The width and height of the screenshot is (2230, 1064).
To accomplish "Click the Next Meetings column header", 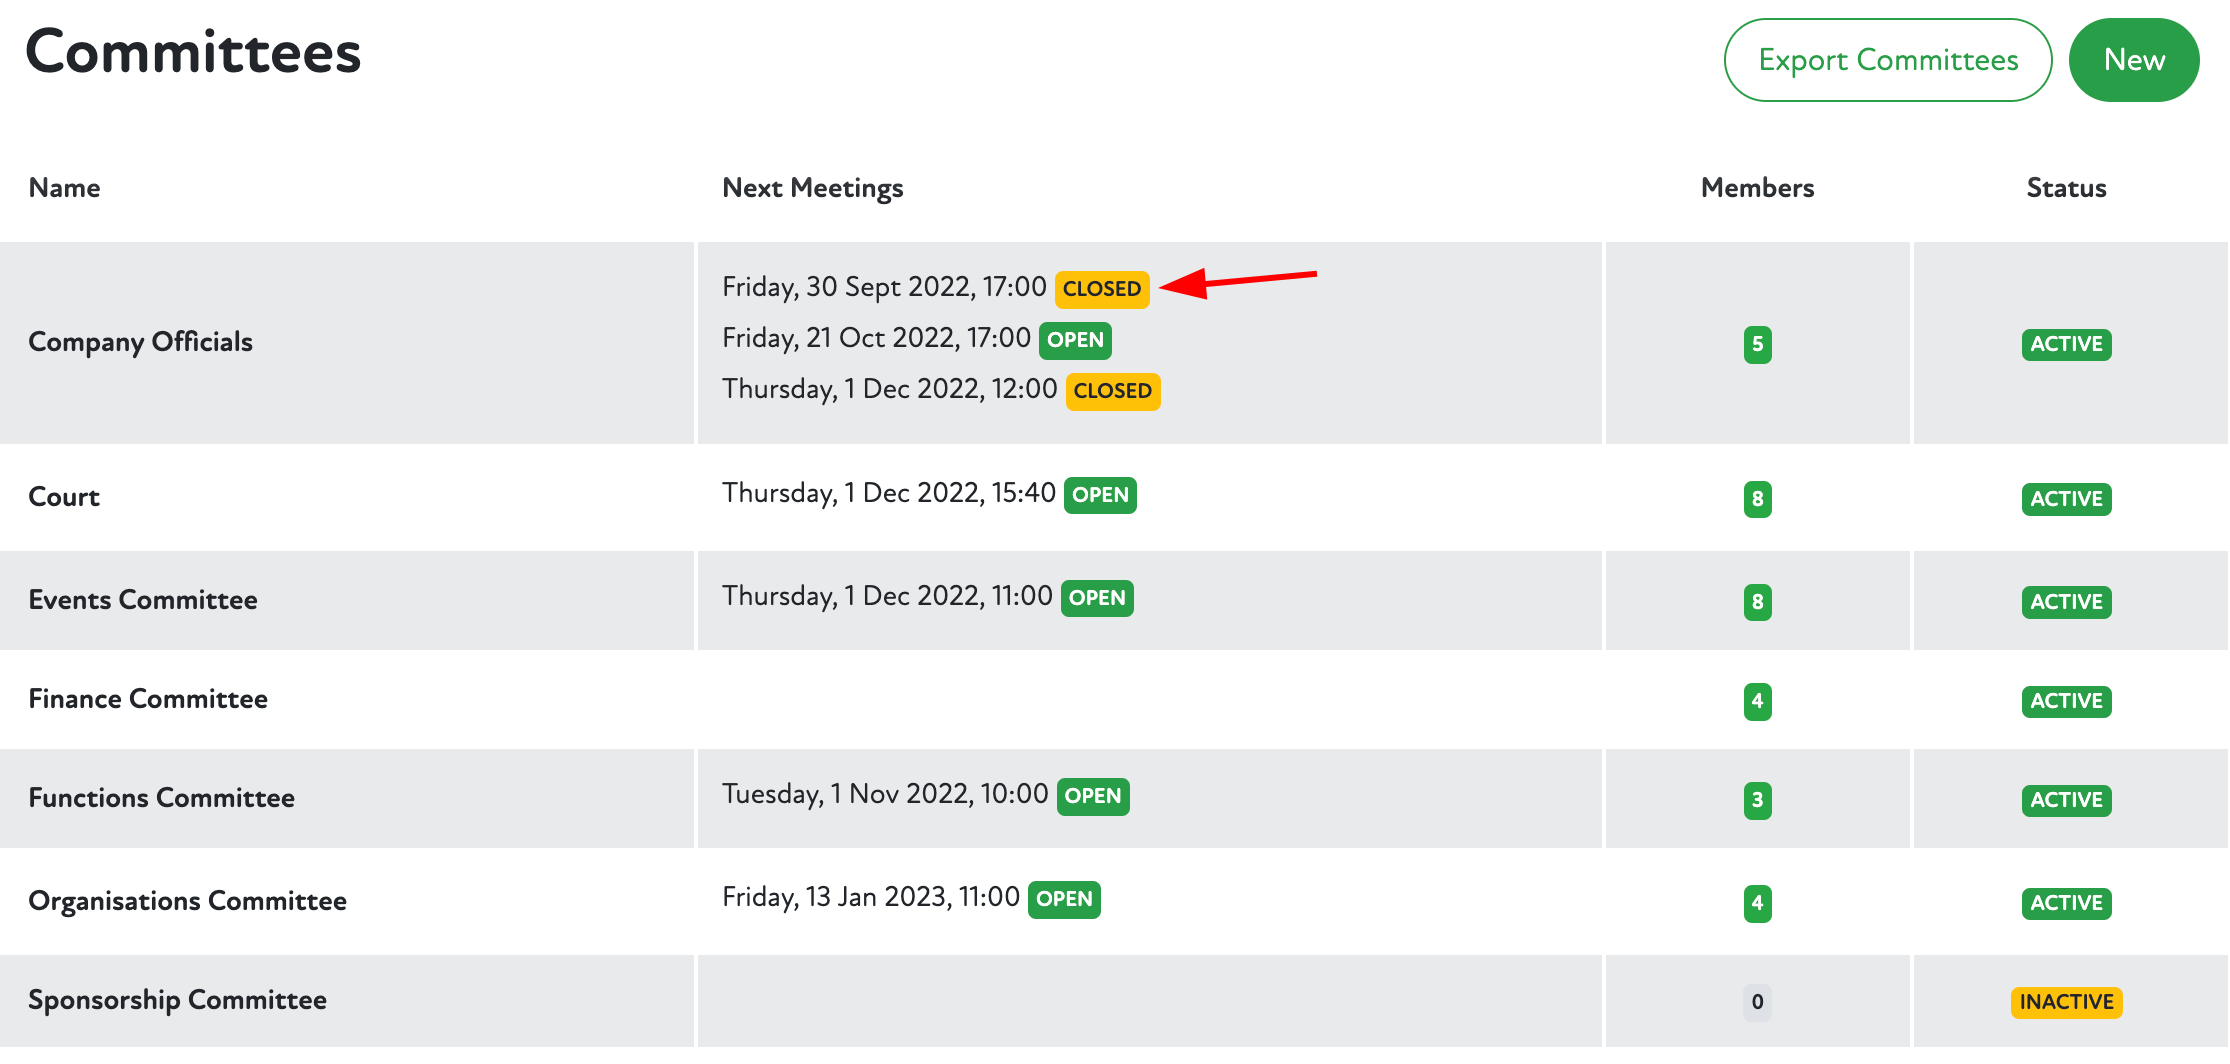I will 812,188.
